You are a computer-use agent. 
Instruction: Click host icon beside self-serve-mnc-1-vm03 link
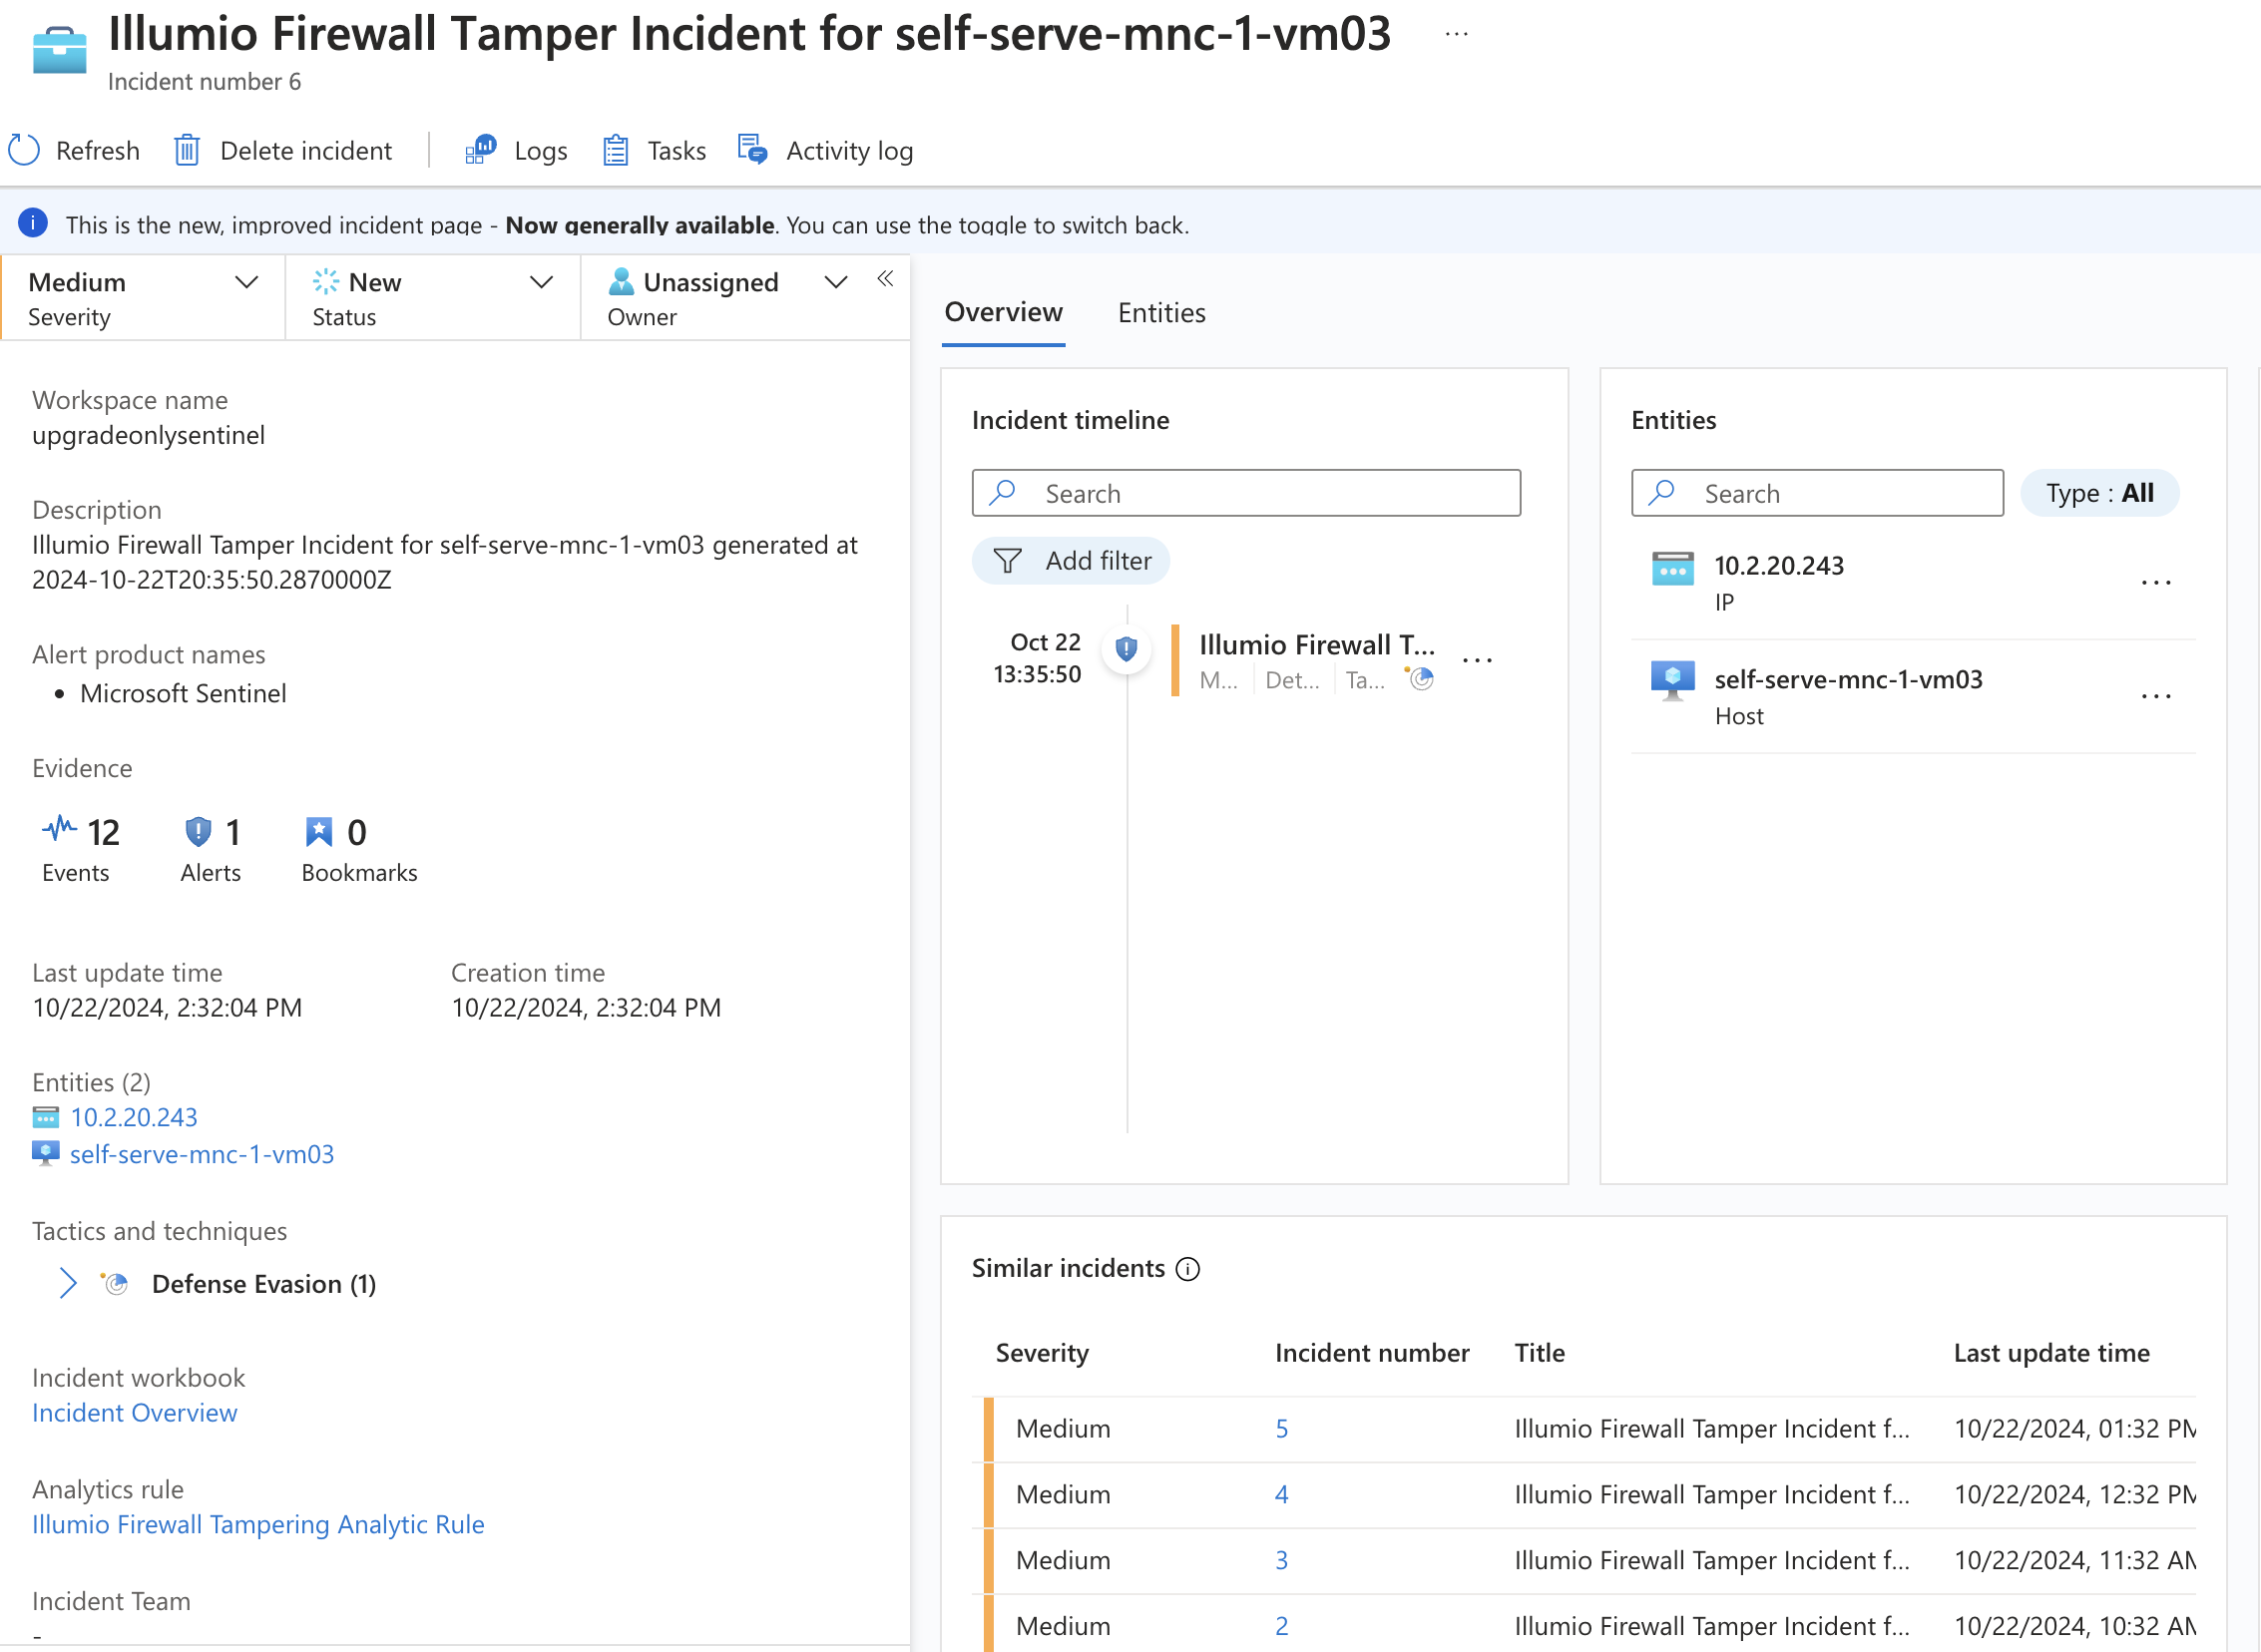click(46, 1153)
